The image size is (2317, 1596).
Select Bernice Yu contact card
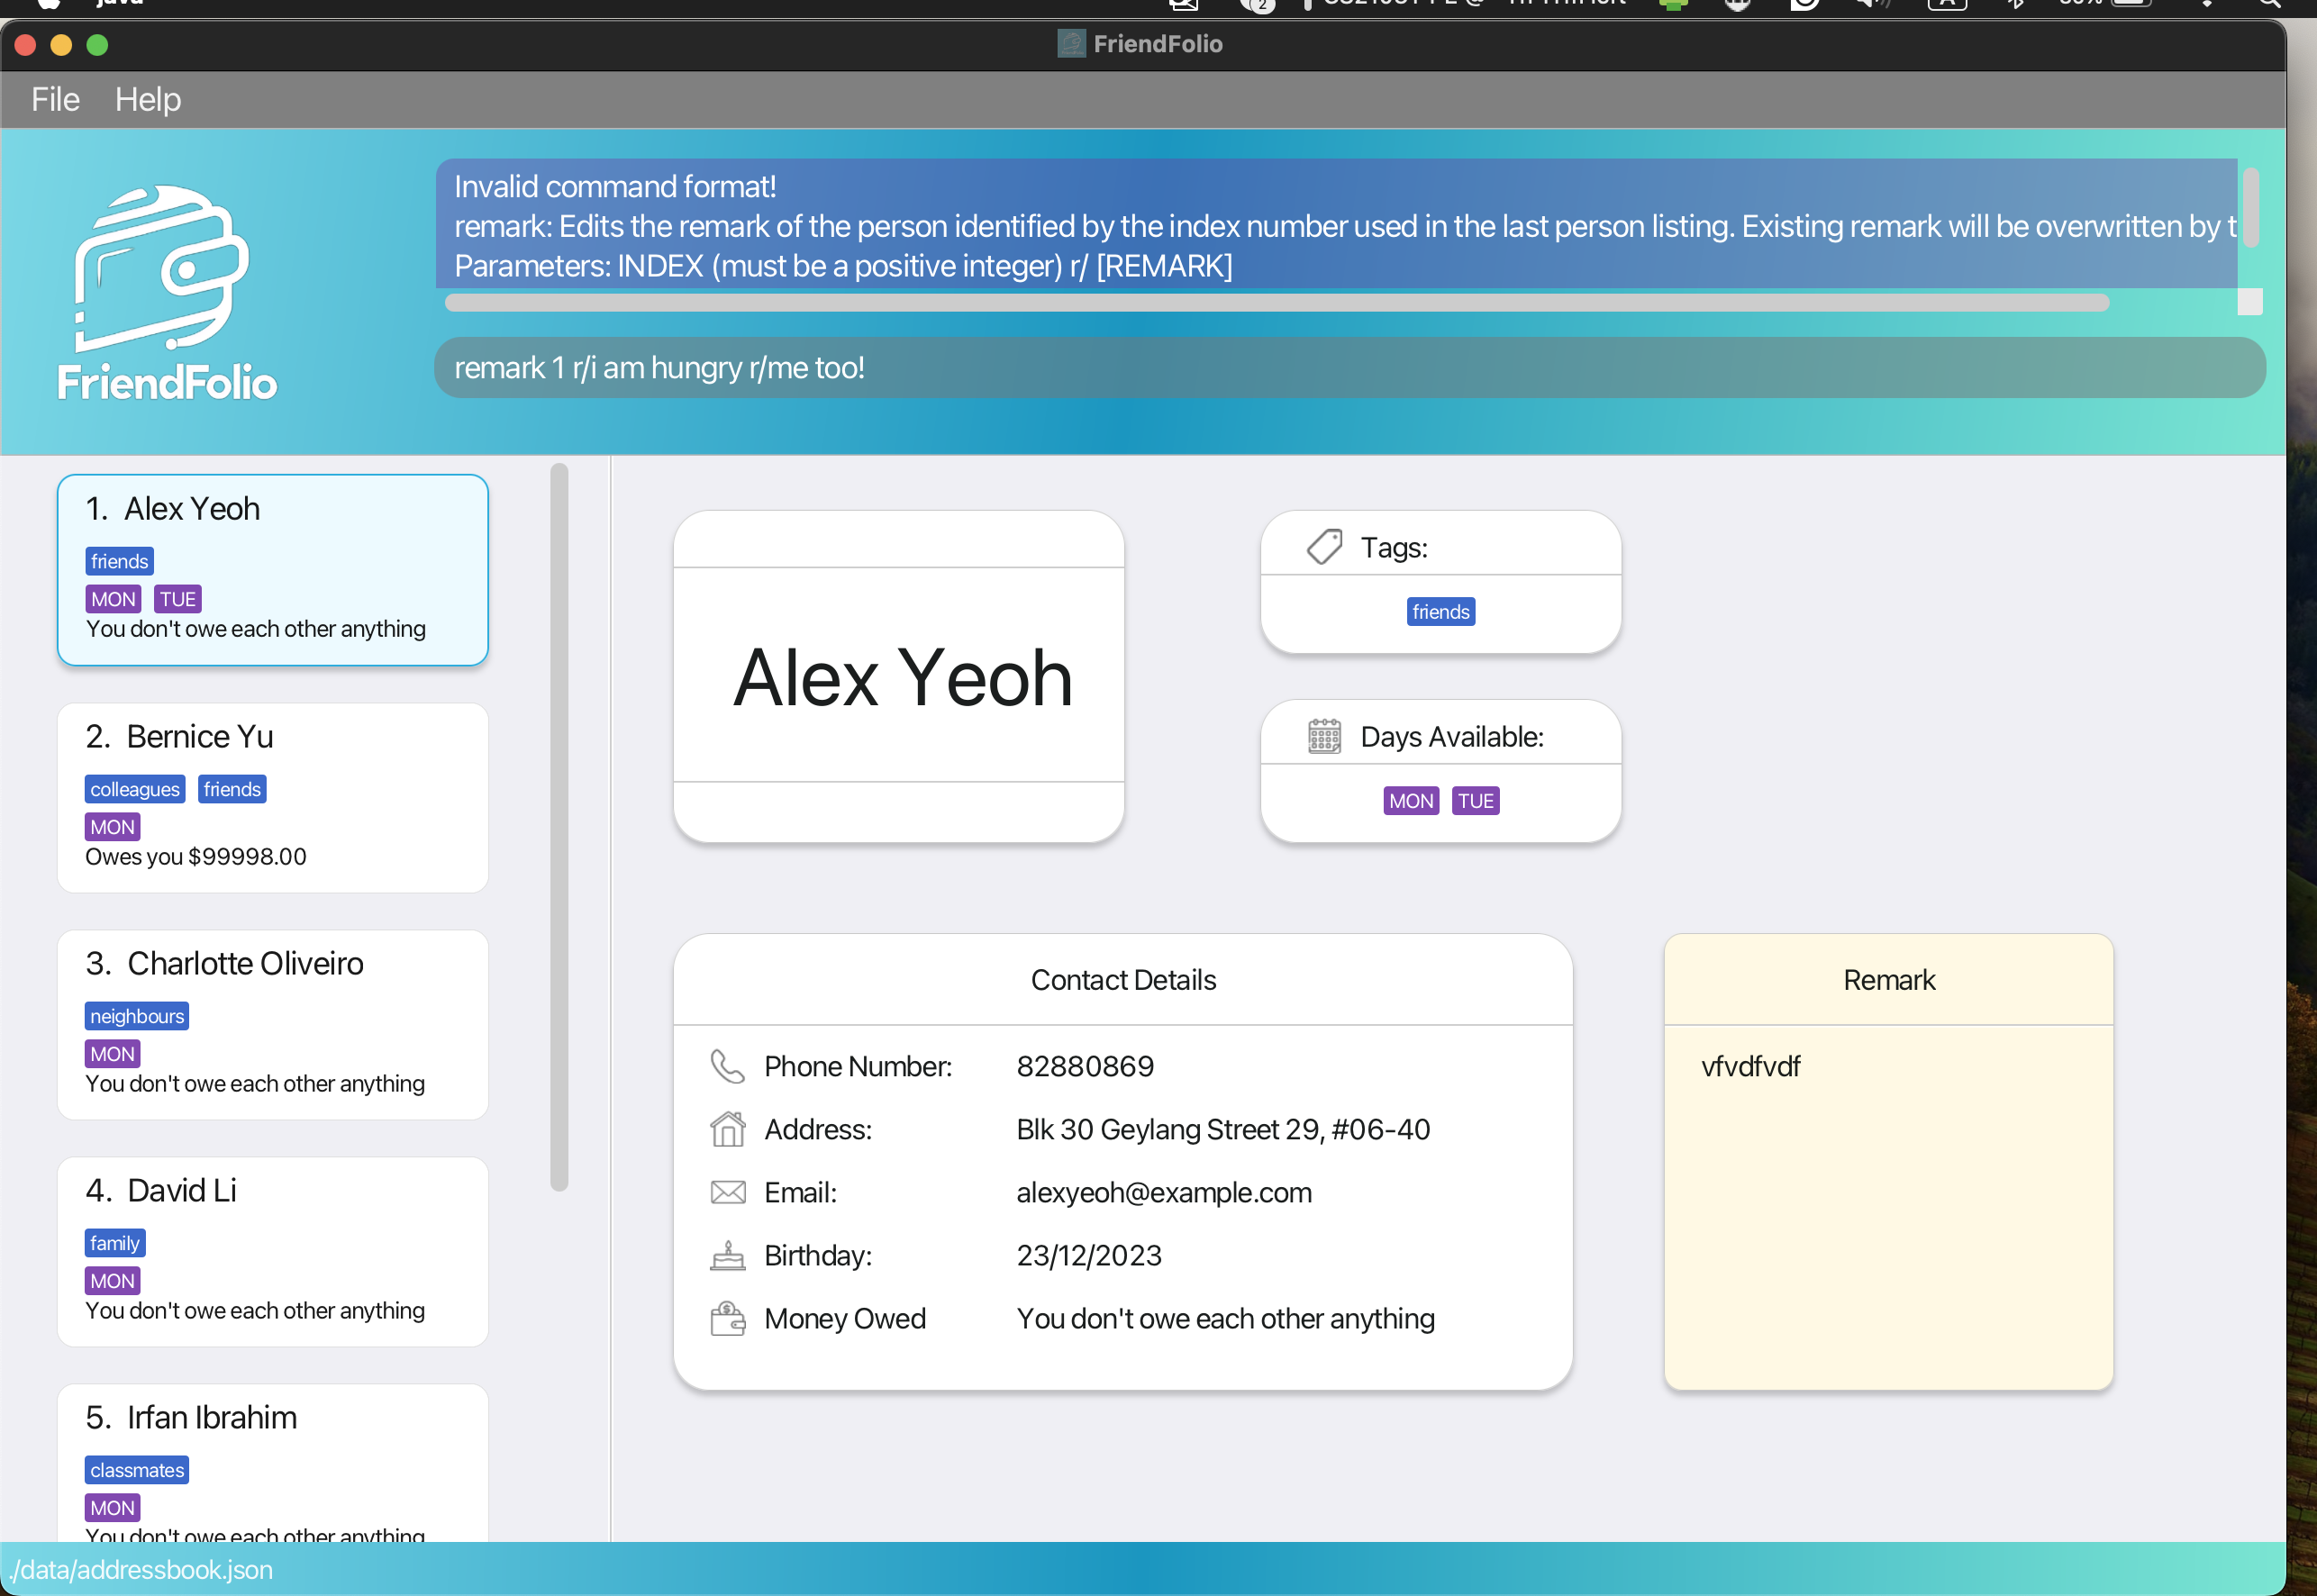point(272,797)
